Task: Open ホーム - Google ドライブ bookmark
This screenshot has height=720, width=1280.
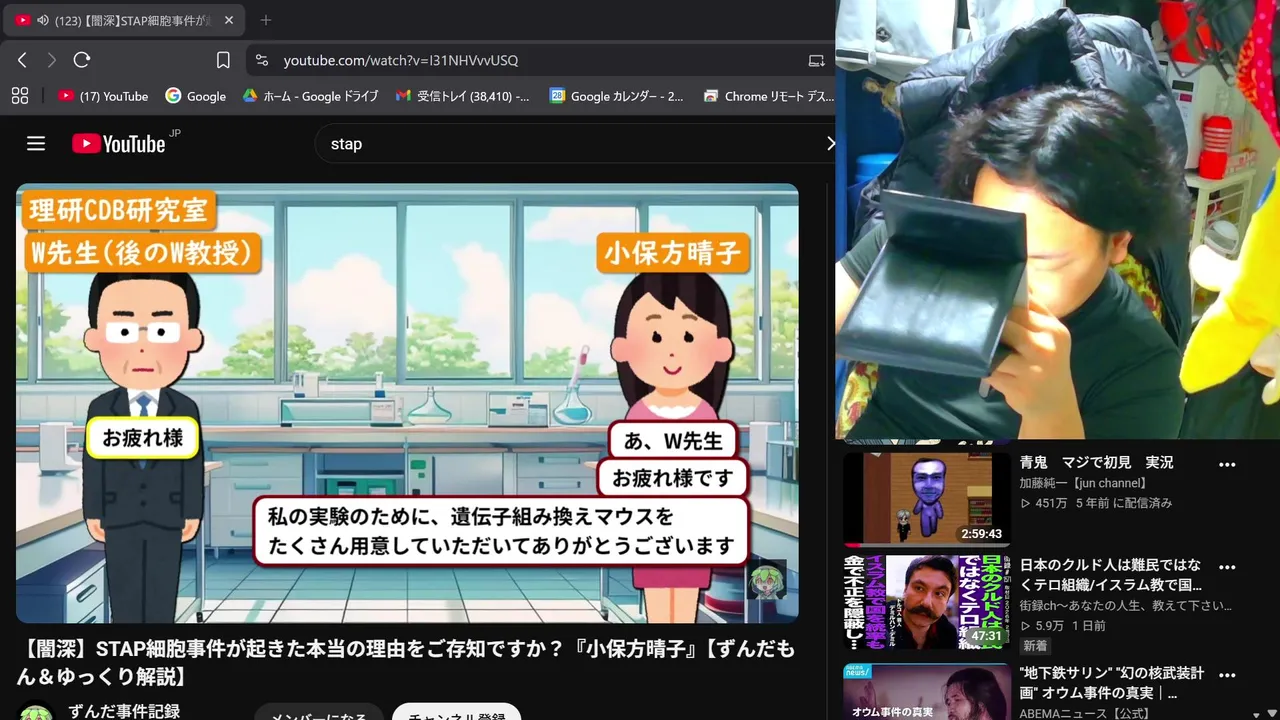Action: pyautogui.click(x=310, y=96)
